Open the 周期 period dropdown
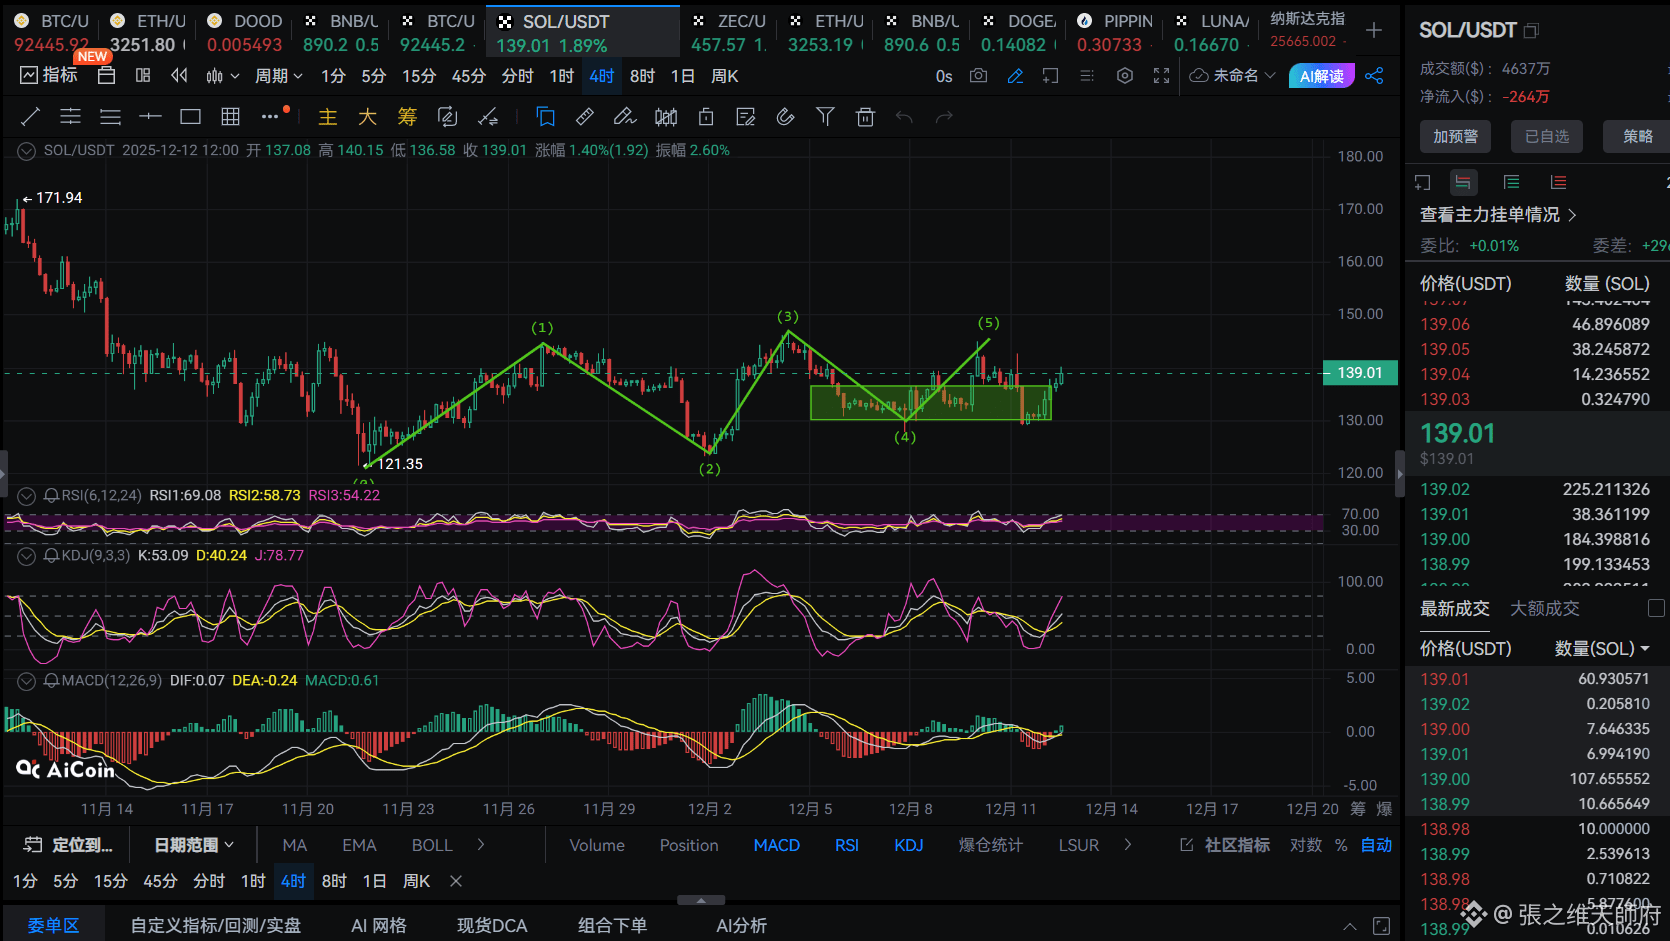Screen dimensions: 1670x941 (278, 76)
